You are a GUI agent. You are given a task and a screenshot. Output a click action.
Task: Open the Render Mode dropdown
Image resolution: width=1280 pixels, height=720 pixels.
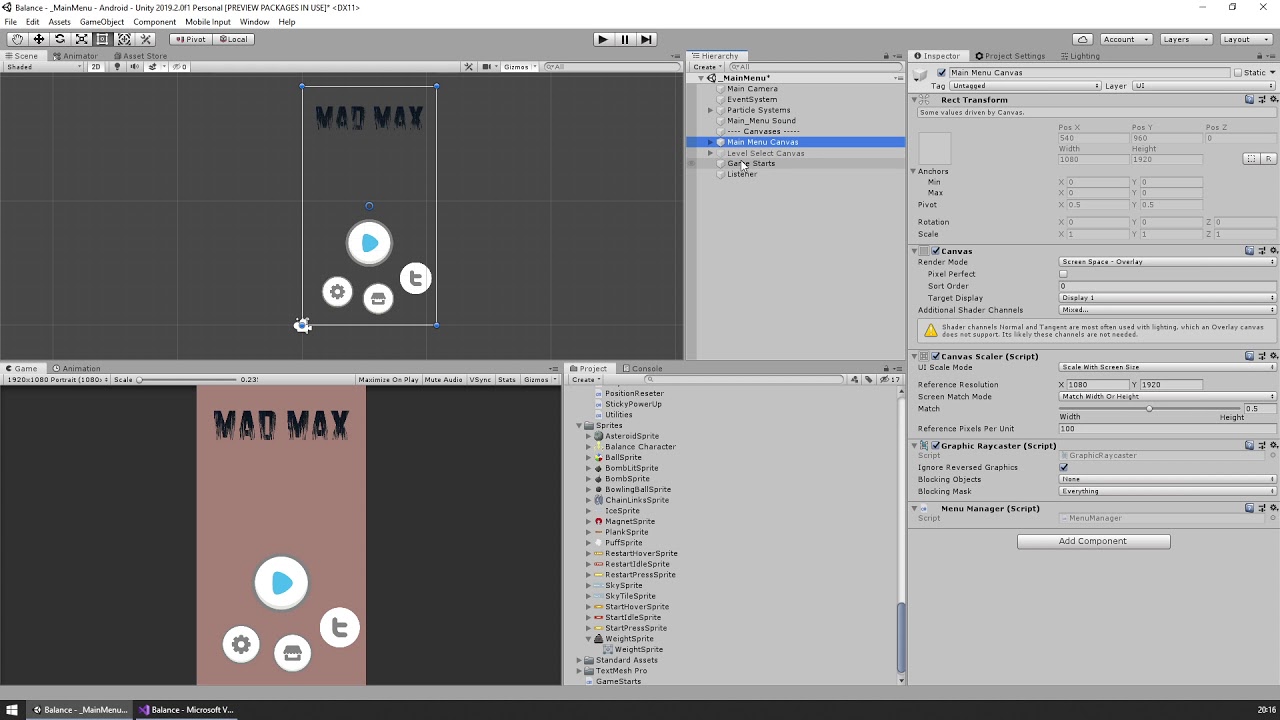pos(1167,262)
